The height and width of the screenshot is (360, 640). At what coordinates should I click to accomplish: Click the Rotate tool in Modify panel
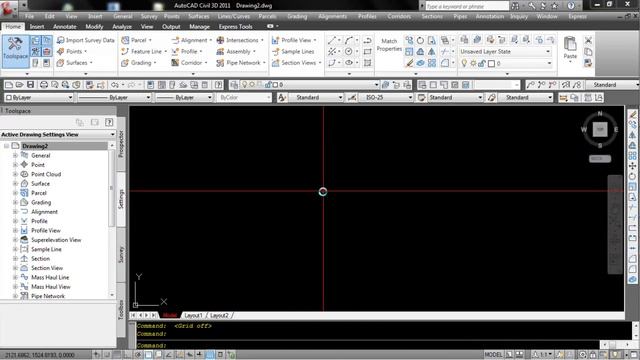[x=420, y=40]
